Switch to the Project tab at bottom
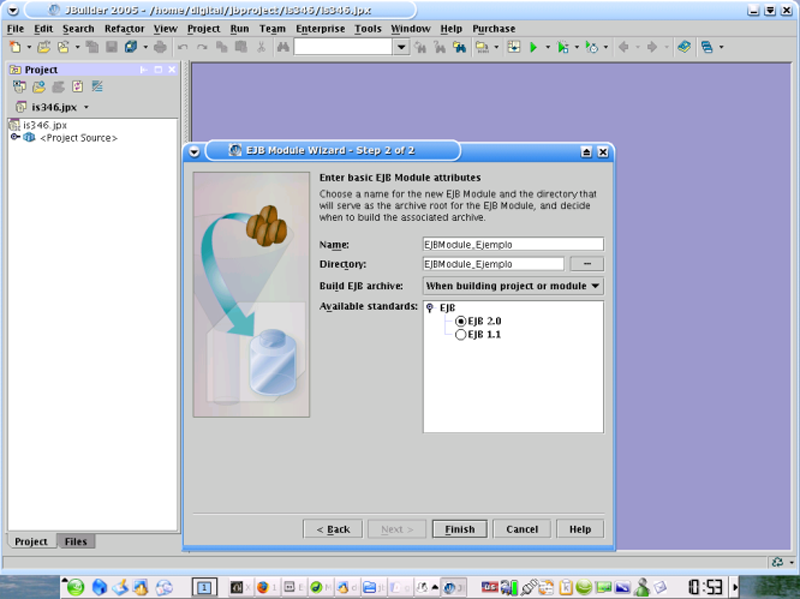This screenshot has width=800, height=599. coord(31,541)
